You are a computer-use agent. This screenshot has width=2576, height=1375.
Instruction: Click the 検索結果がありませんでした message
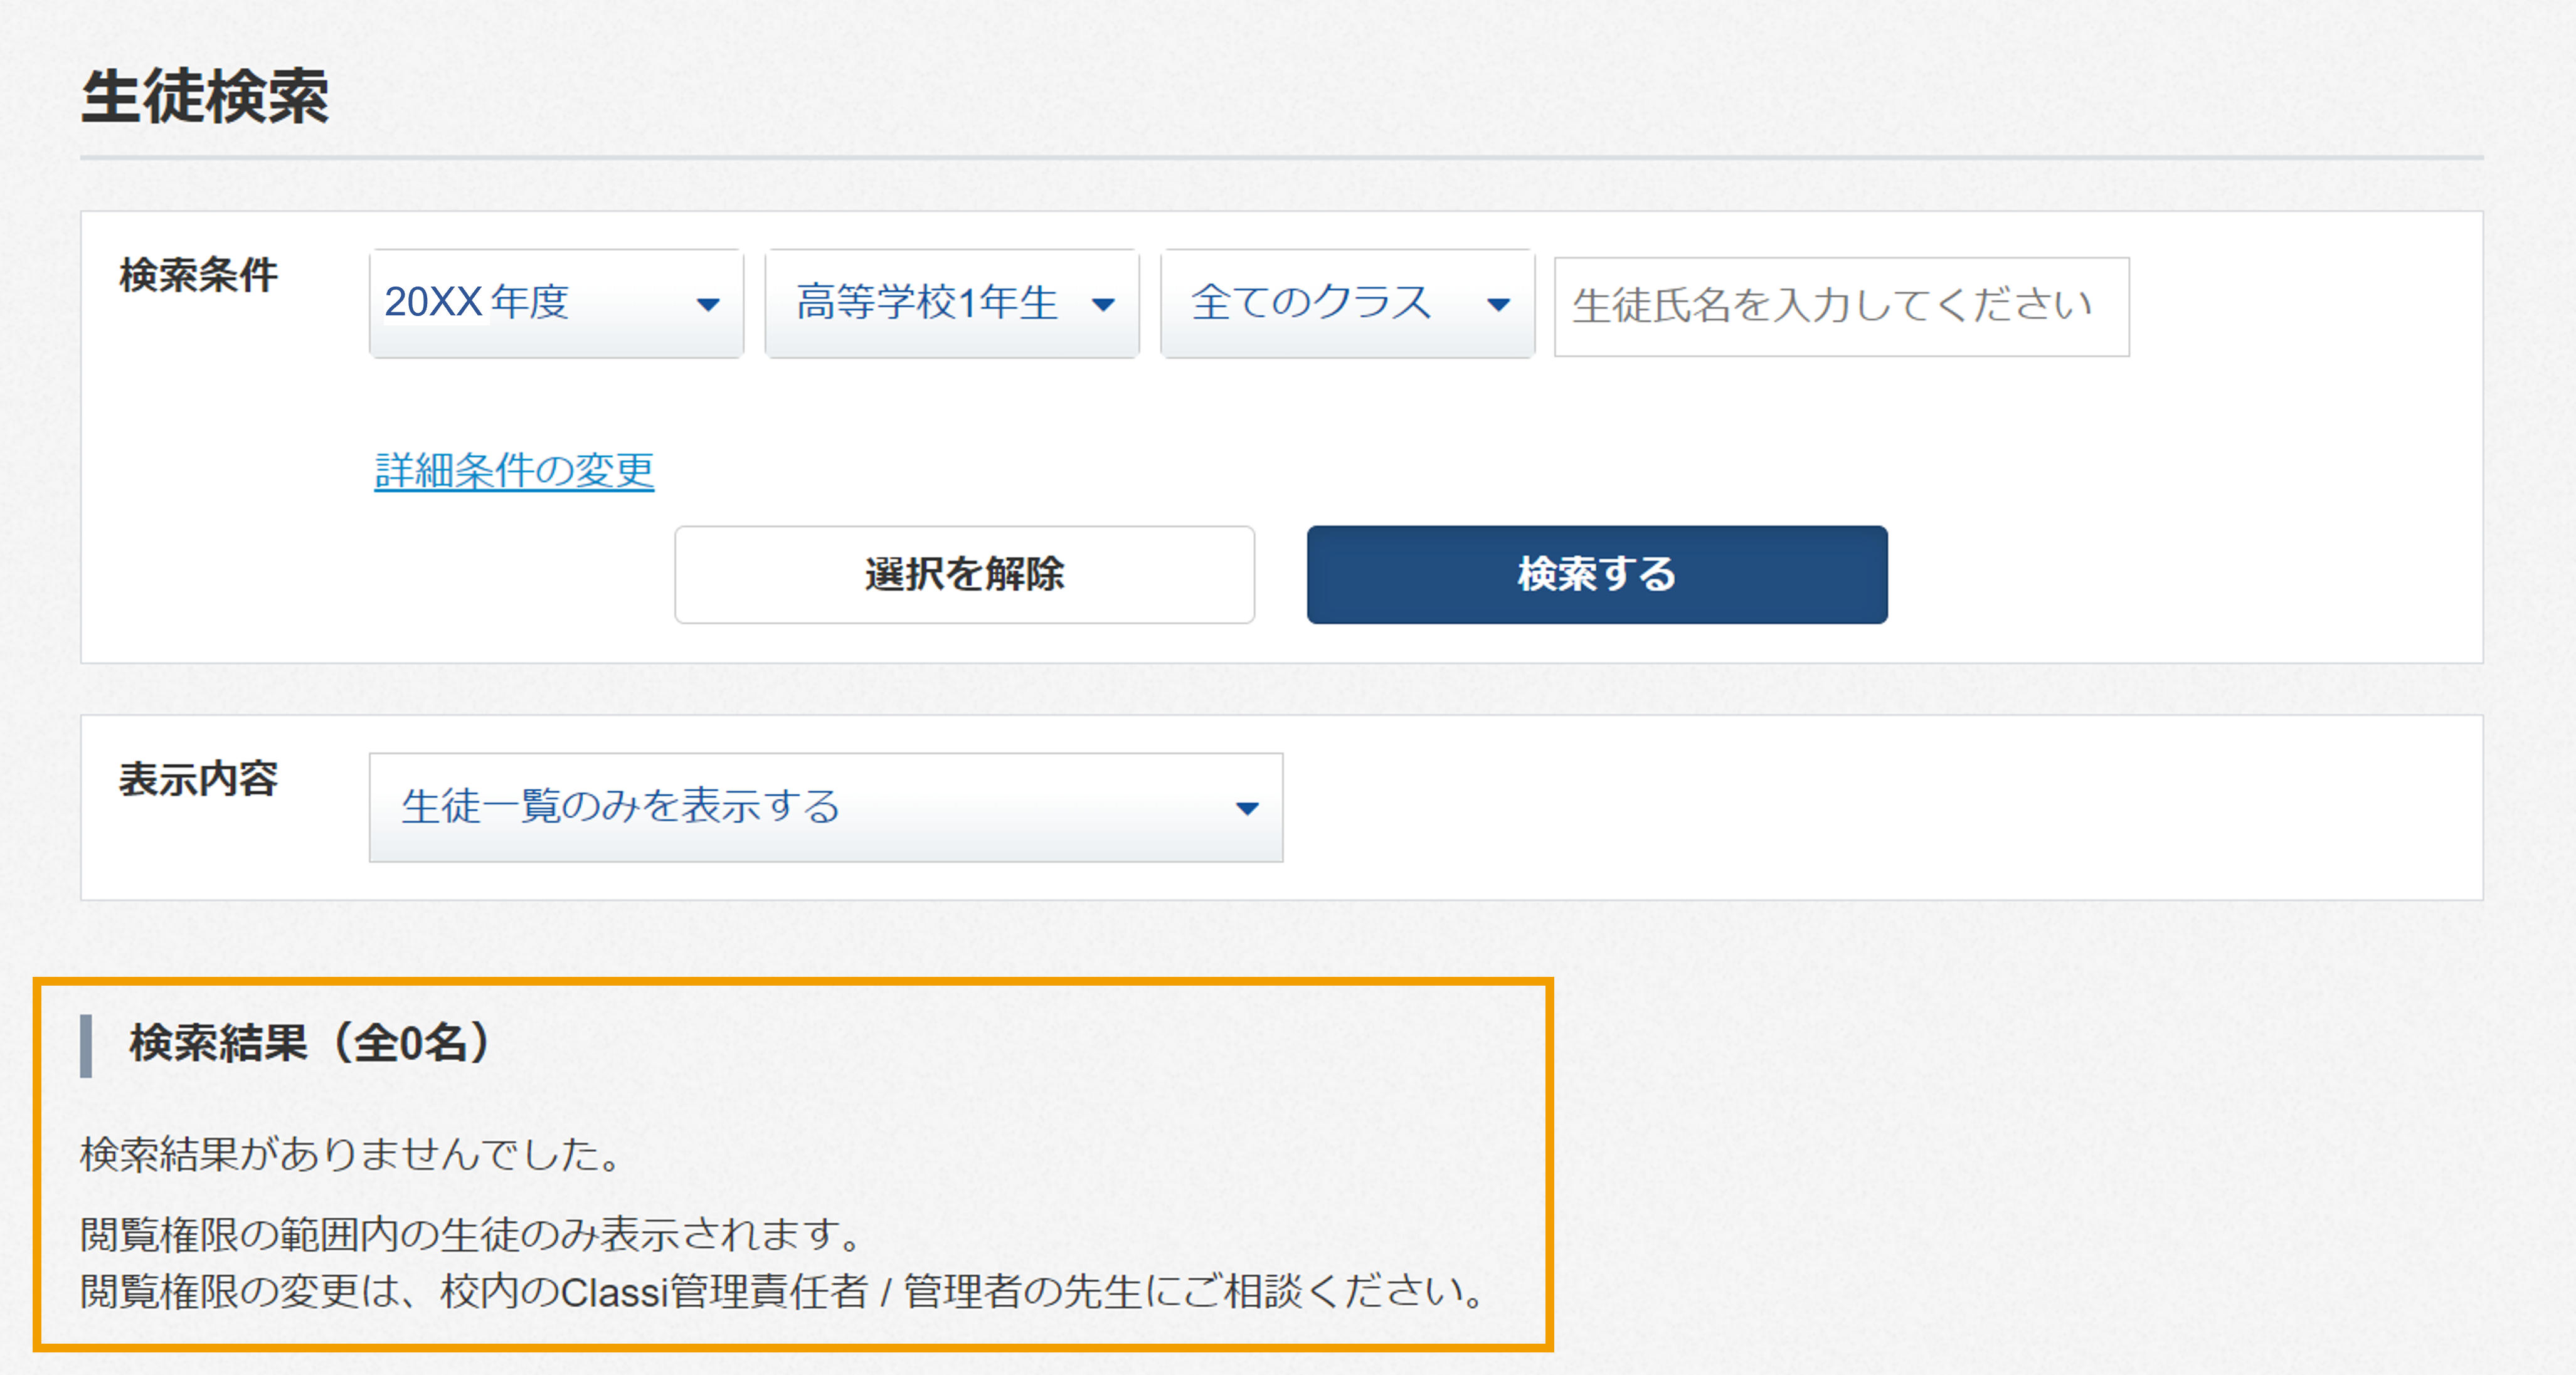351,1155
